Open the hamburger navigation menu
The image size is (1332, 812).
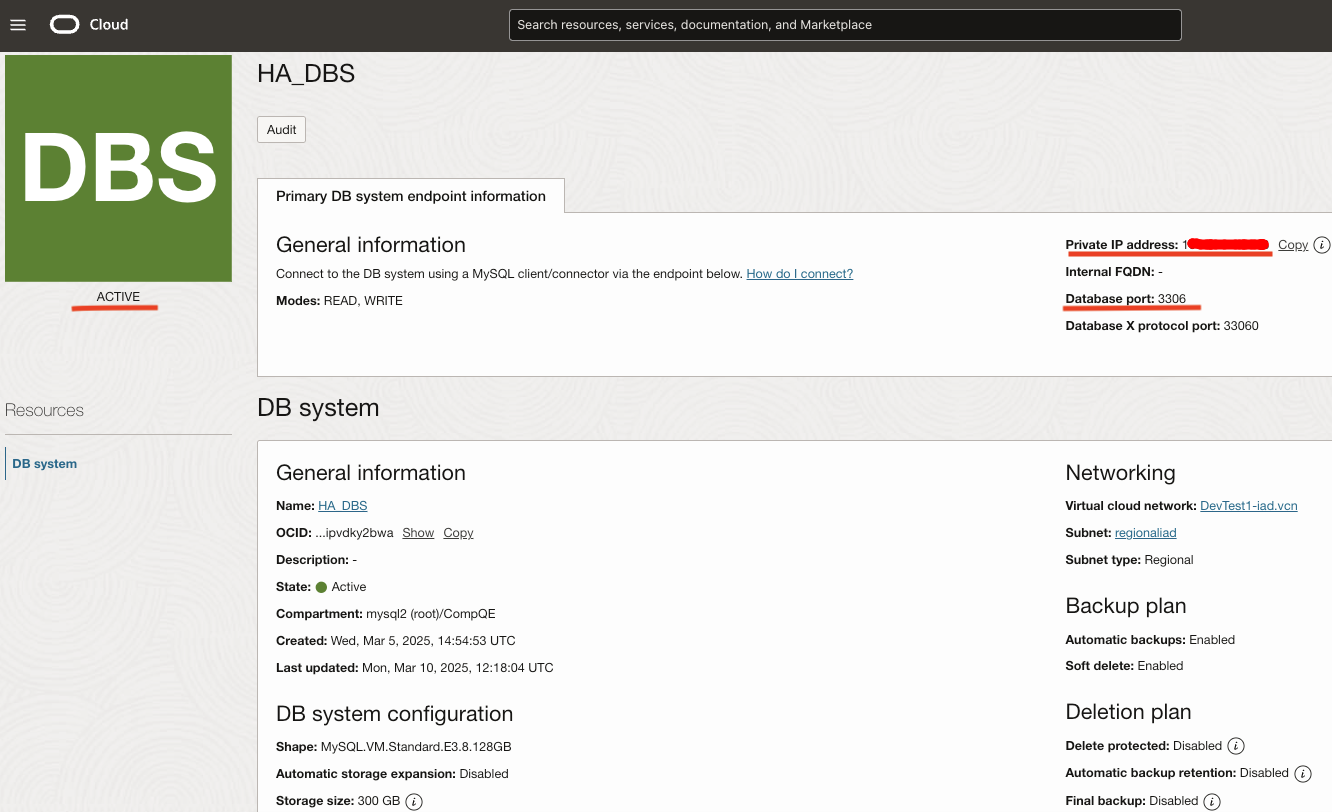pos(18,25)
